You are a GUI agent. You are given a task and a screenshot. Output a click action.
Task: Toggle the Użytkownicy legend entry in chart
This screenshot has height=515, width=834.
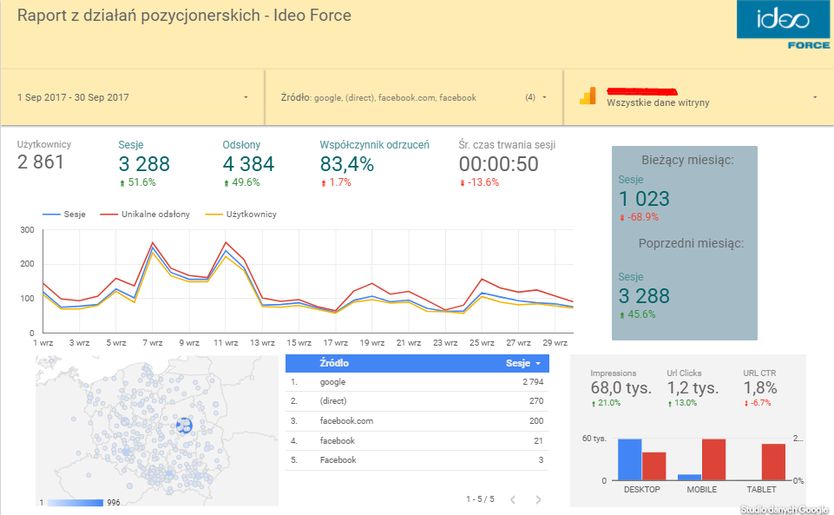241,214
